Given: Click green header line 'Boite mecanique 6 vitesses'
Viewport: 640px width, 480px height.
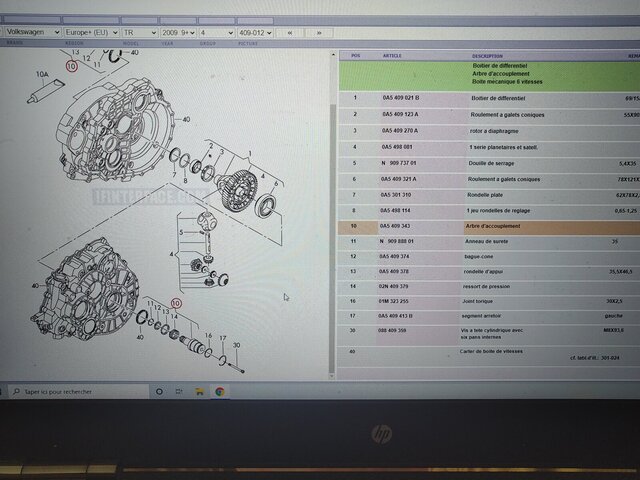Looking at the screenshot, I should coord(507,82).
